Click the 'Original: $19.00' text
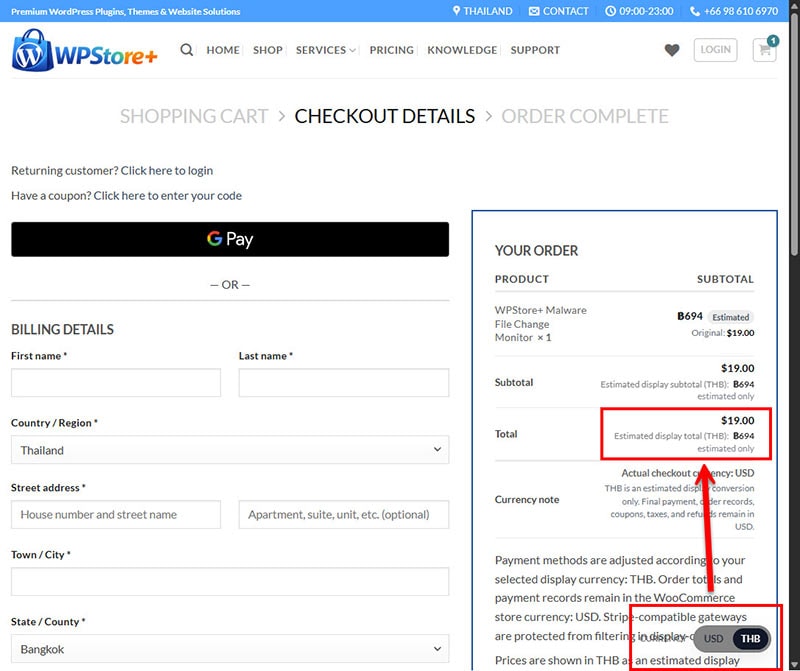The height and width of the screenshot is (671, 800). [722, 333]
